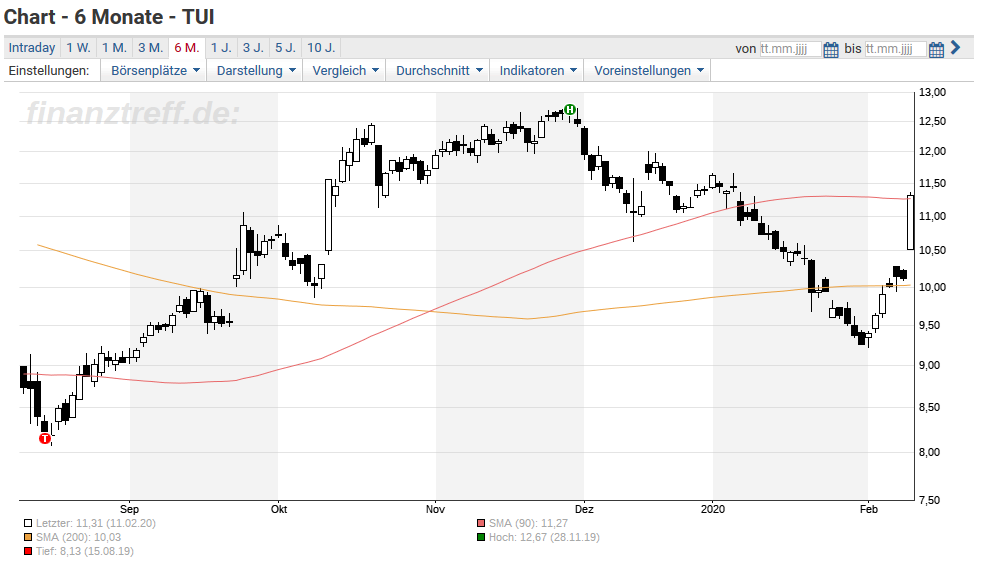Click the 'Feb' x-axis label
Screen dimensions: 985x563
869,509
